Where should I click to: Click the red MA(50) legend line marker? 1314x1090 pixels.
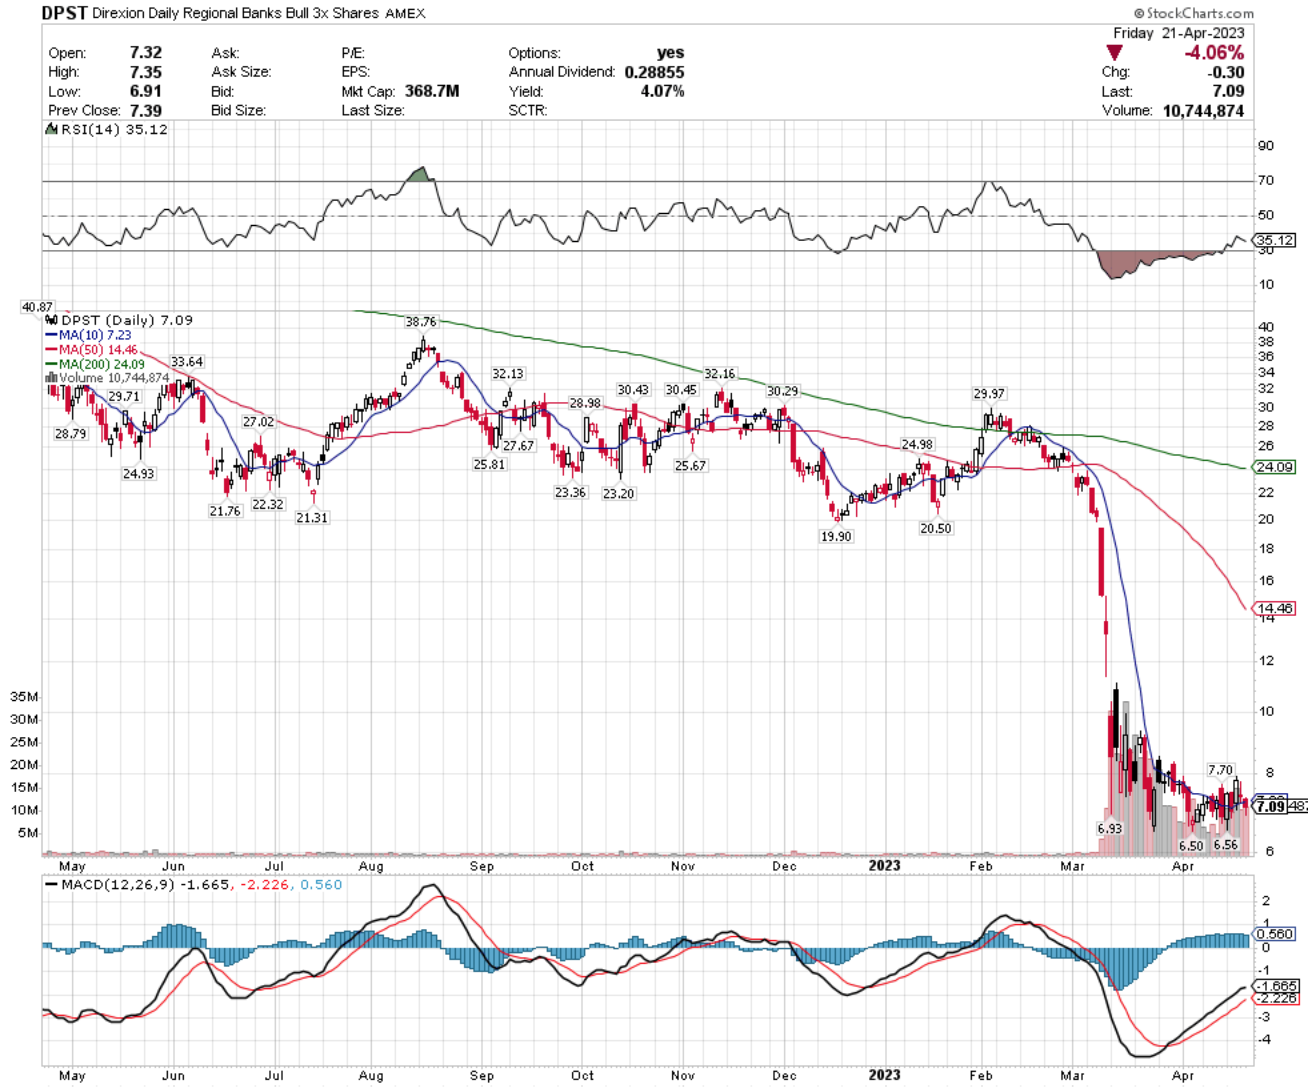51,350
